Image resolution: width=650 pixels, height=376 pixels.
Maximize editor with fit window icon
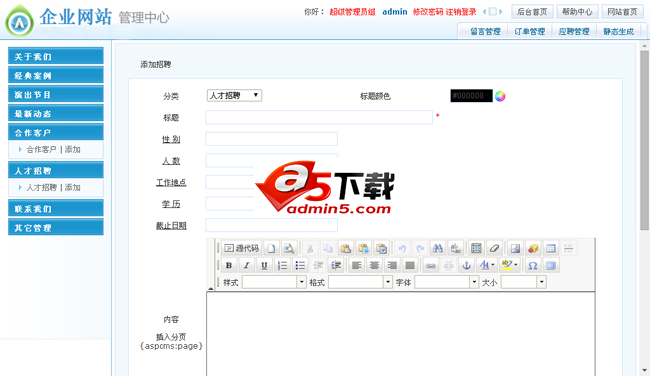coord(551,265)
